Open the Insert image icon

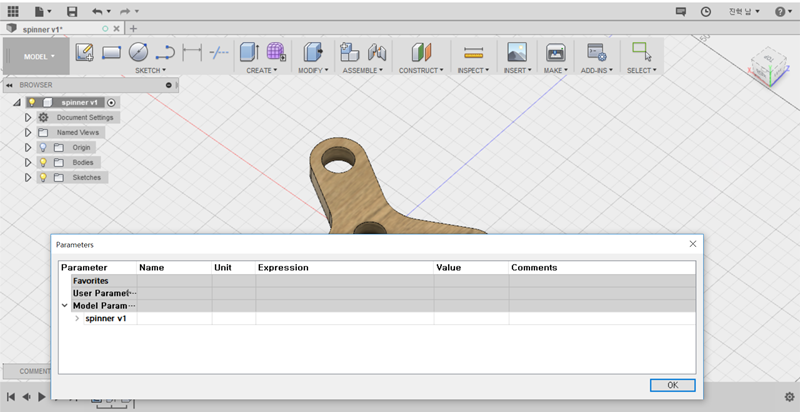(x=517, y=52)
